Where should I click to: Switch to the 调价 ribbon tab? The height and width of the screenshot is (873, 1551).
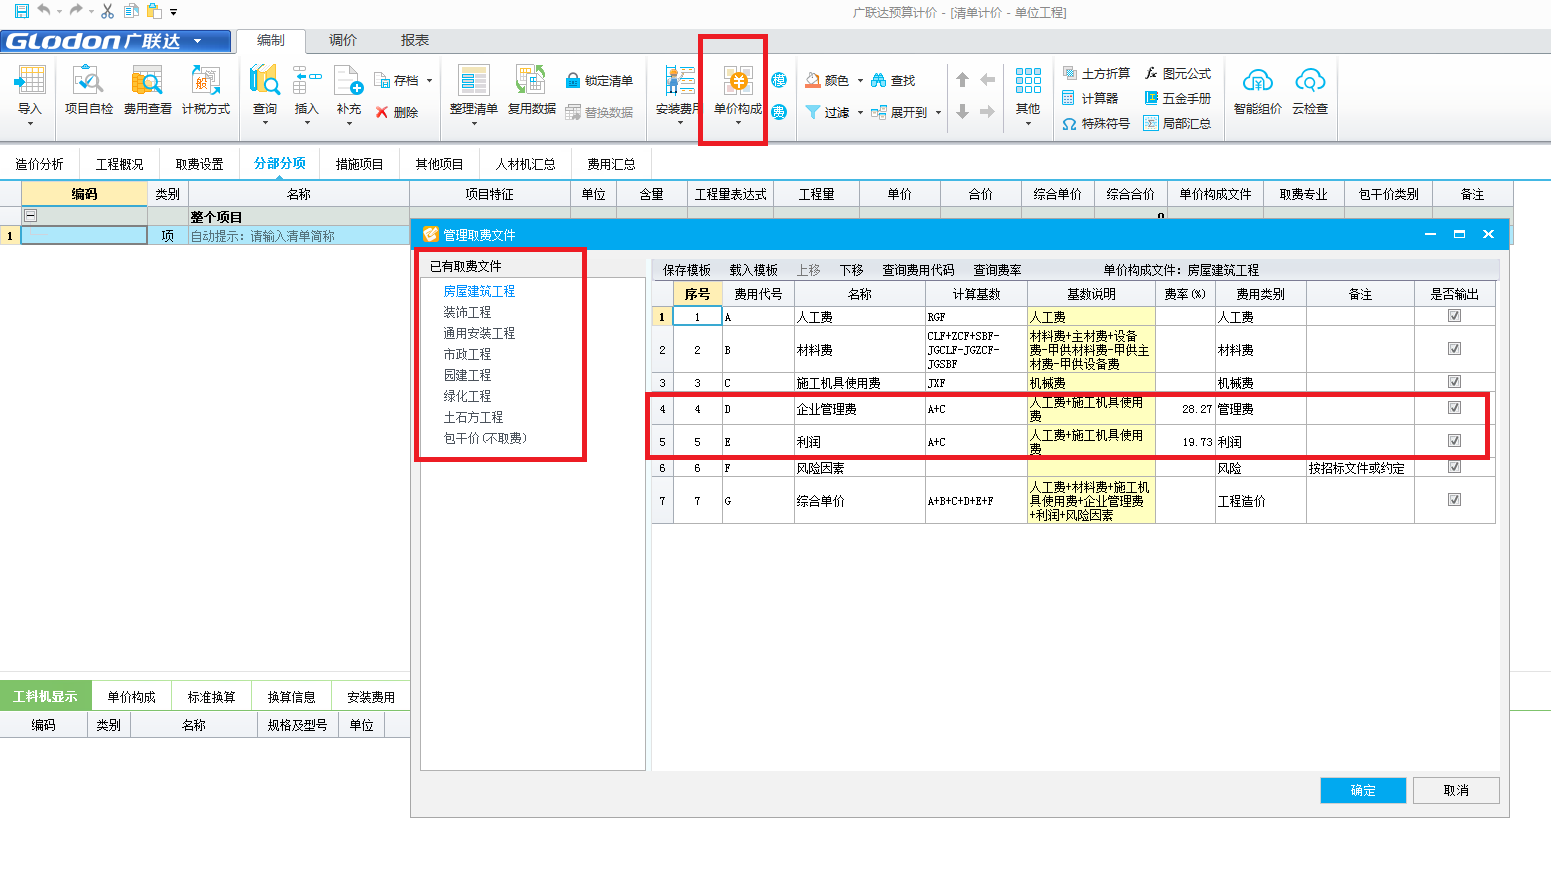click(343, 40)
